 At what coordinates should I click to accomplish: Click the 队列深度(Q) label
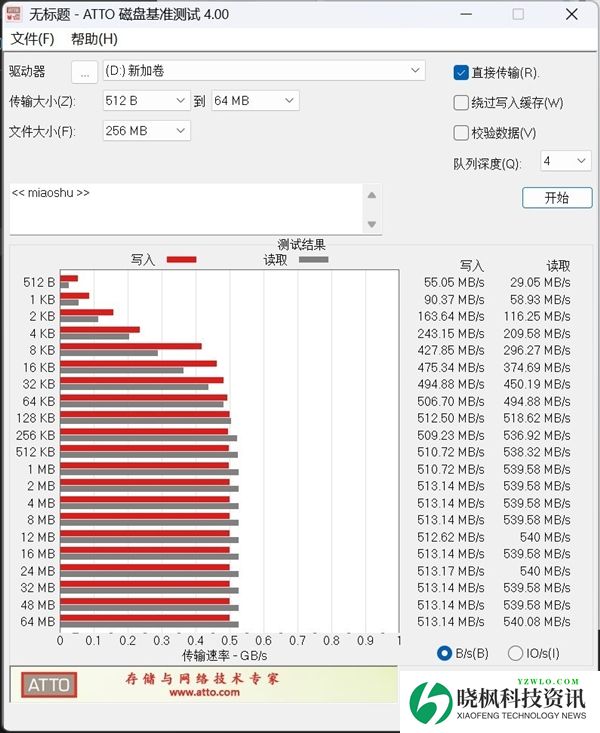pos(487,164)
